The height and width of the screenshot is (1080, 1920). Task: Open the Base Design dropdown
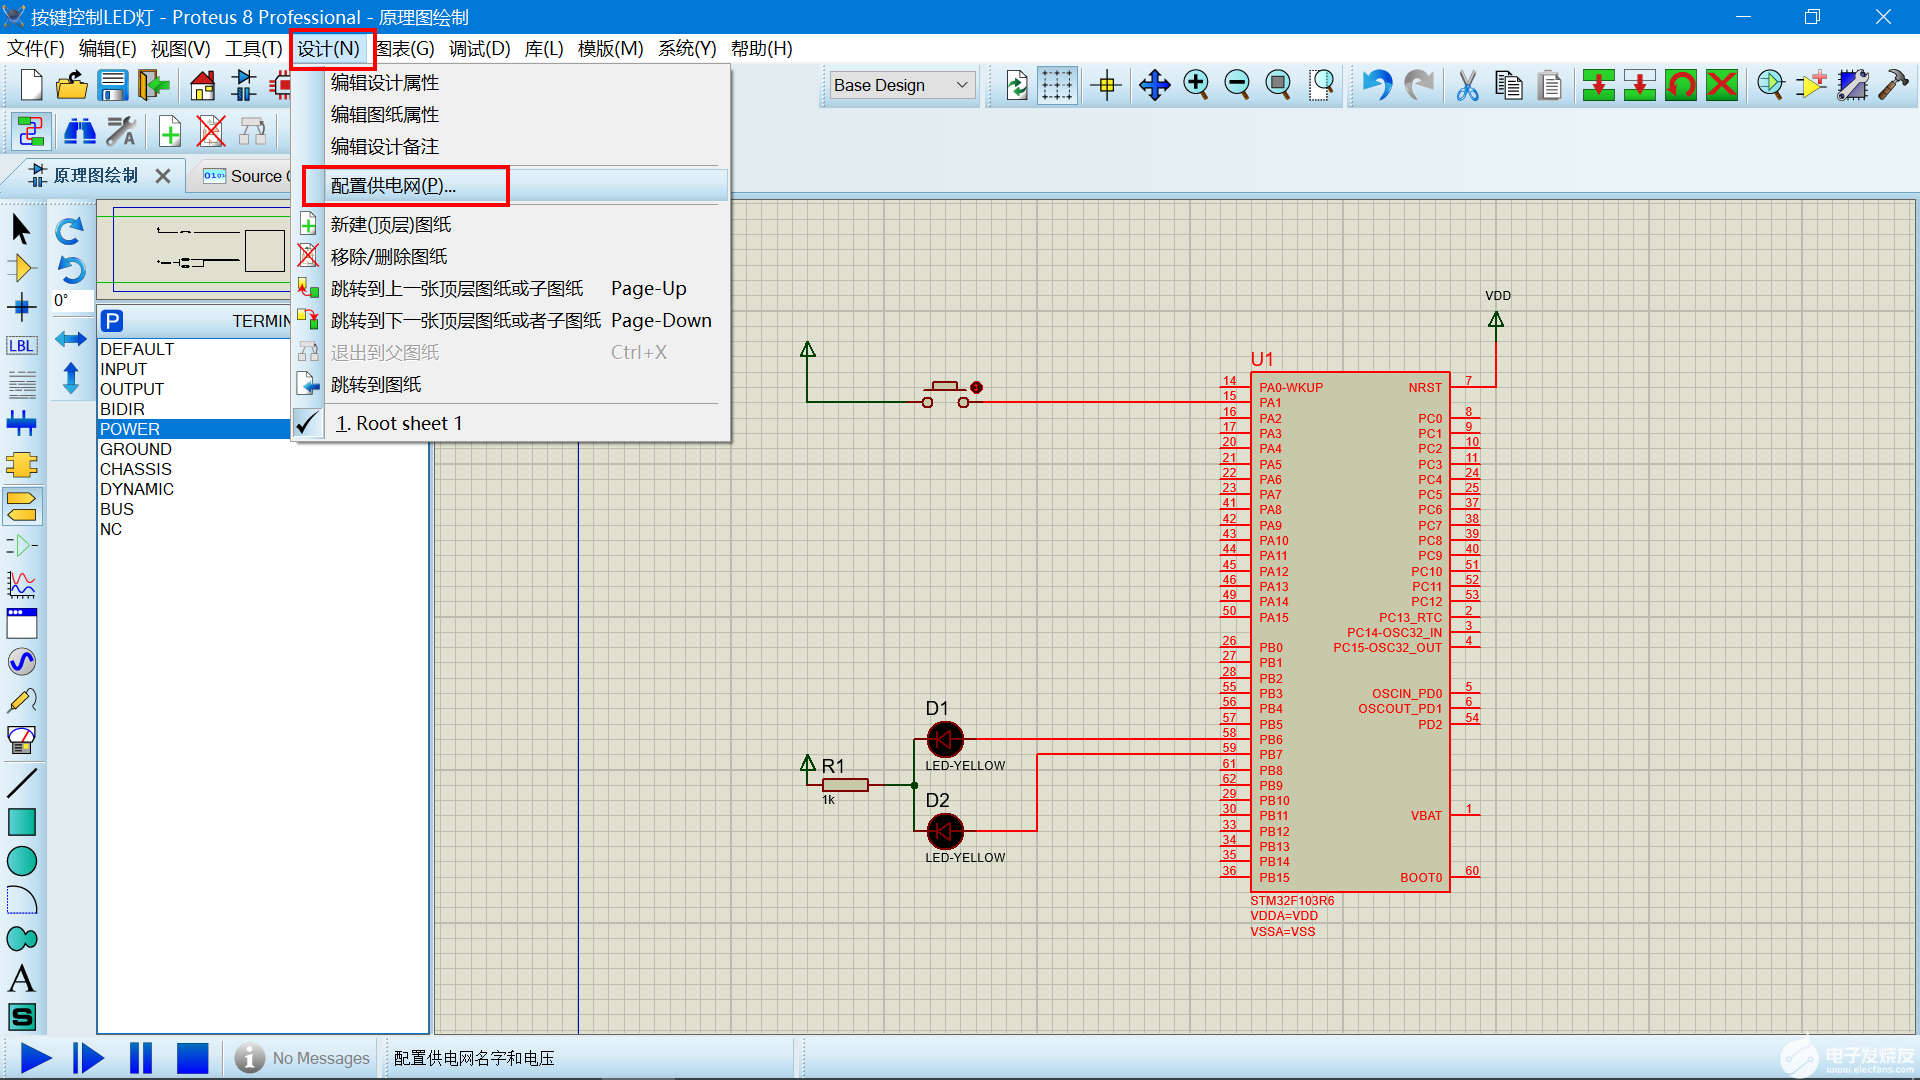(901, 86)
